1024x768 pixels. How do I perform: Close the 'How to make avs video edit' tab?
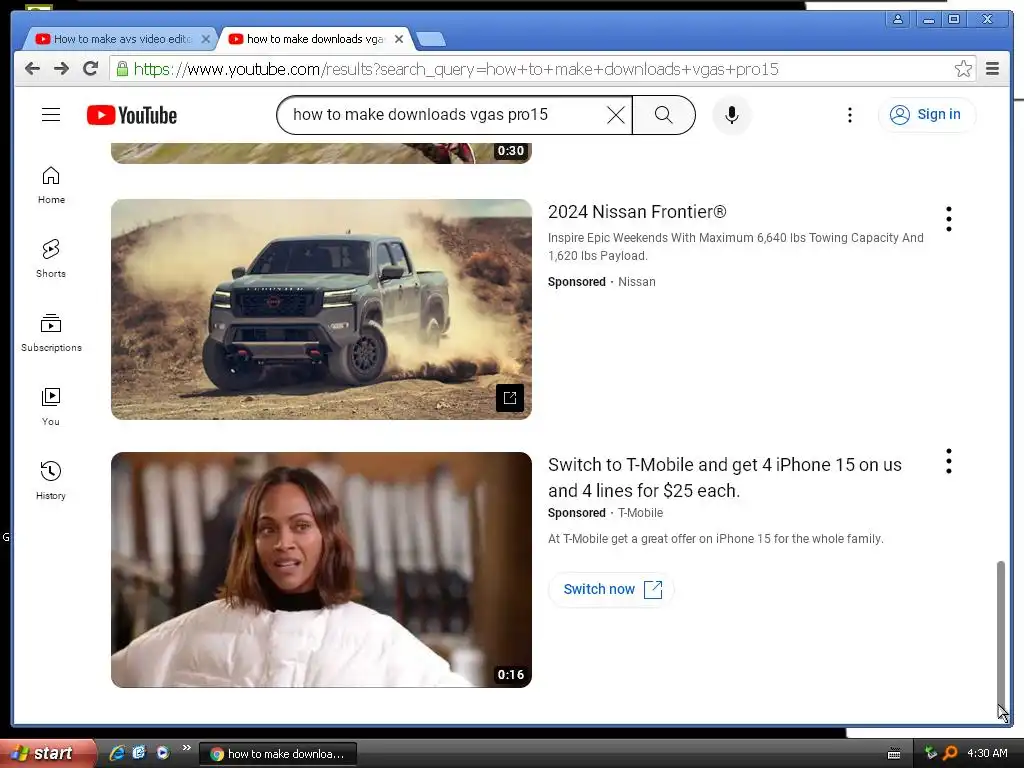[206, 39]
